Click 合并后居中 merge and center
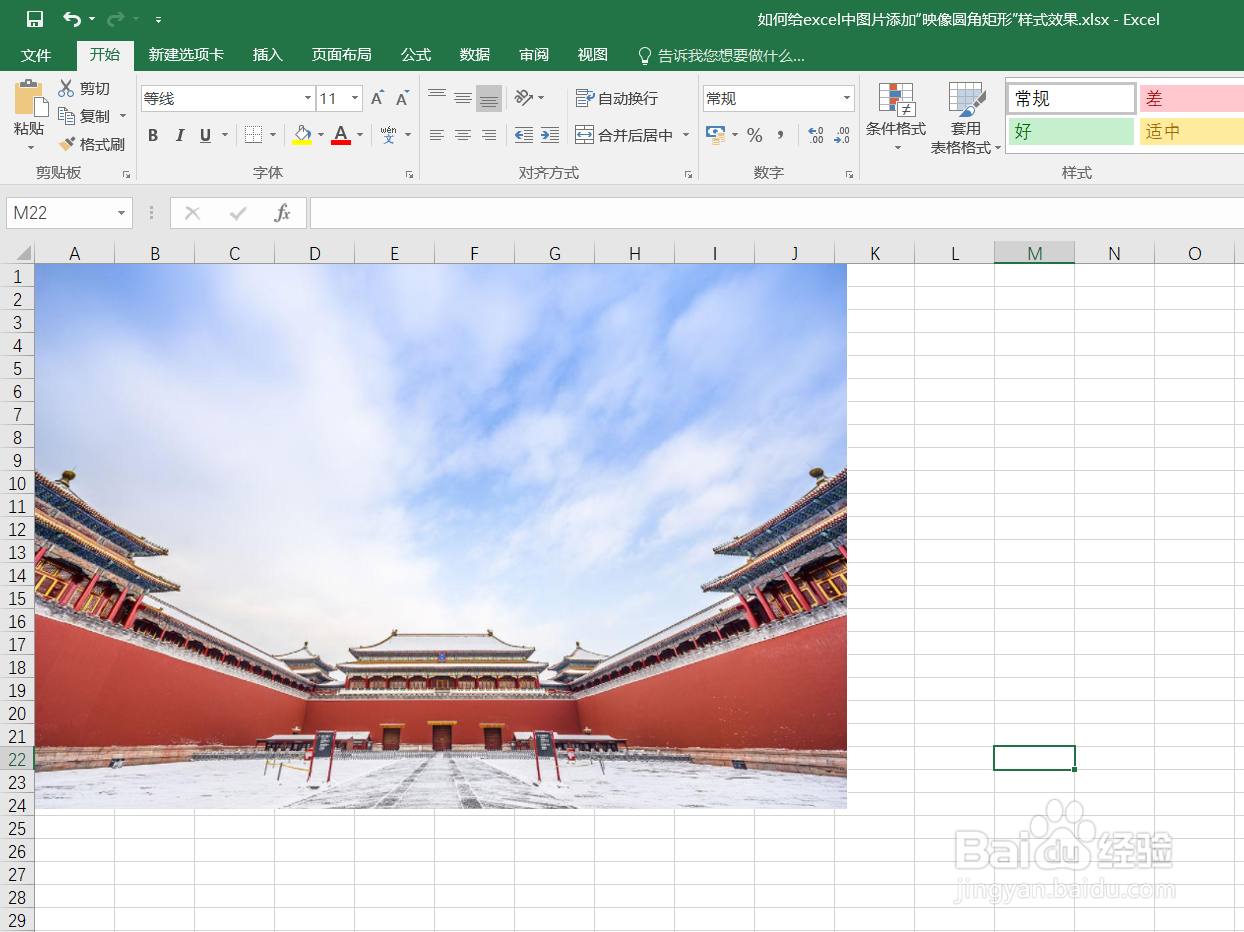This screenshot has height=932, width=1244. click(x=625, y=135)
